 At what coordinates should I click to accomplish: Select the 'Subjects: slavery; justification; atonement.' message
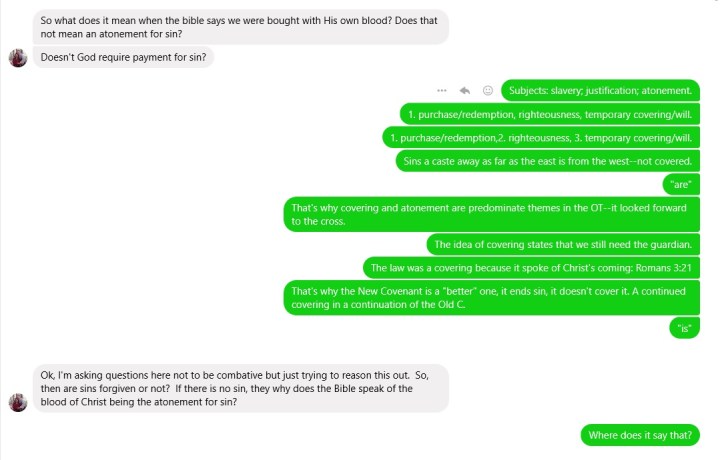600,90
